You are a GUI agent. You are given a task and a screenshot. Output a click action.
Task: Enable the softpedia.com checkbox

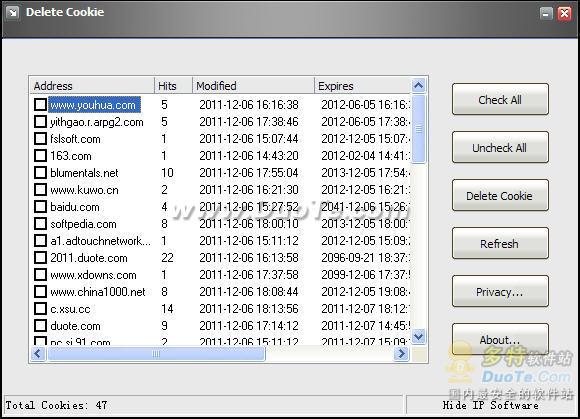point(40,224)
